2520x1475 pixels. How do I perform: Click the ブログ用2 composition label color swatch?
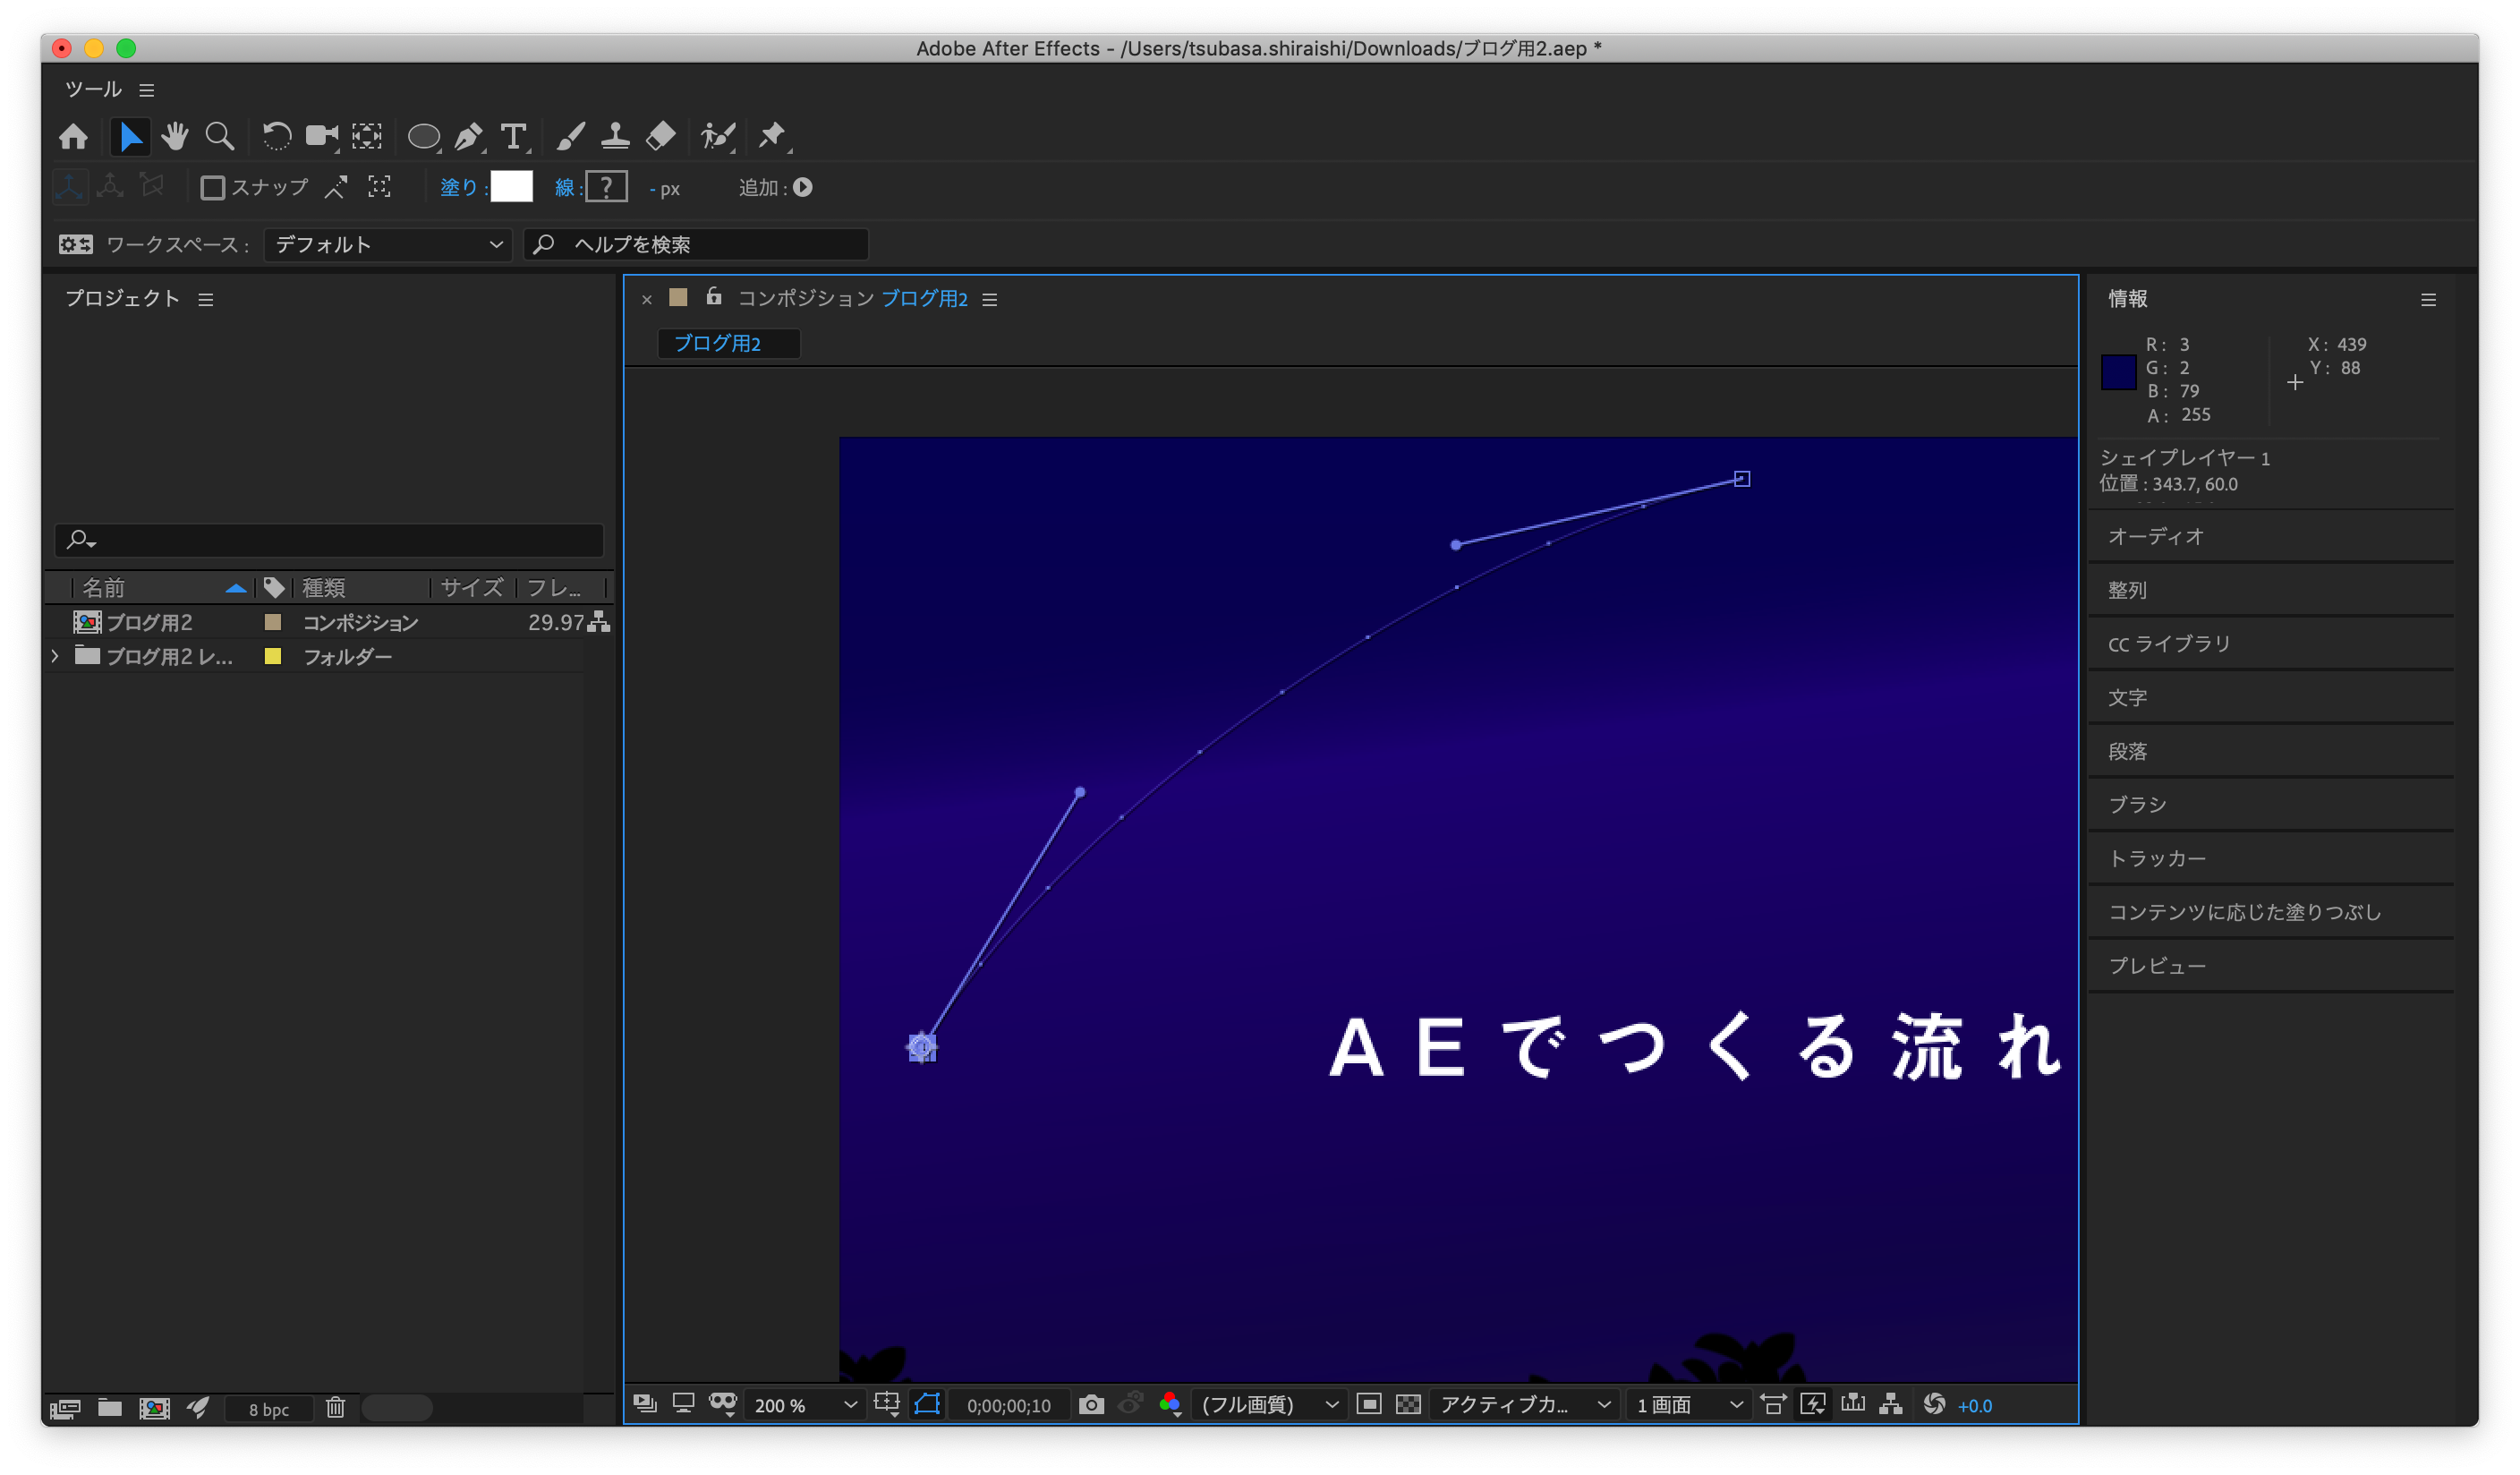272,622
